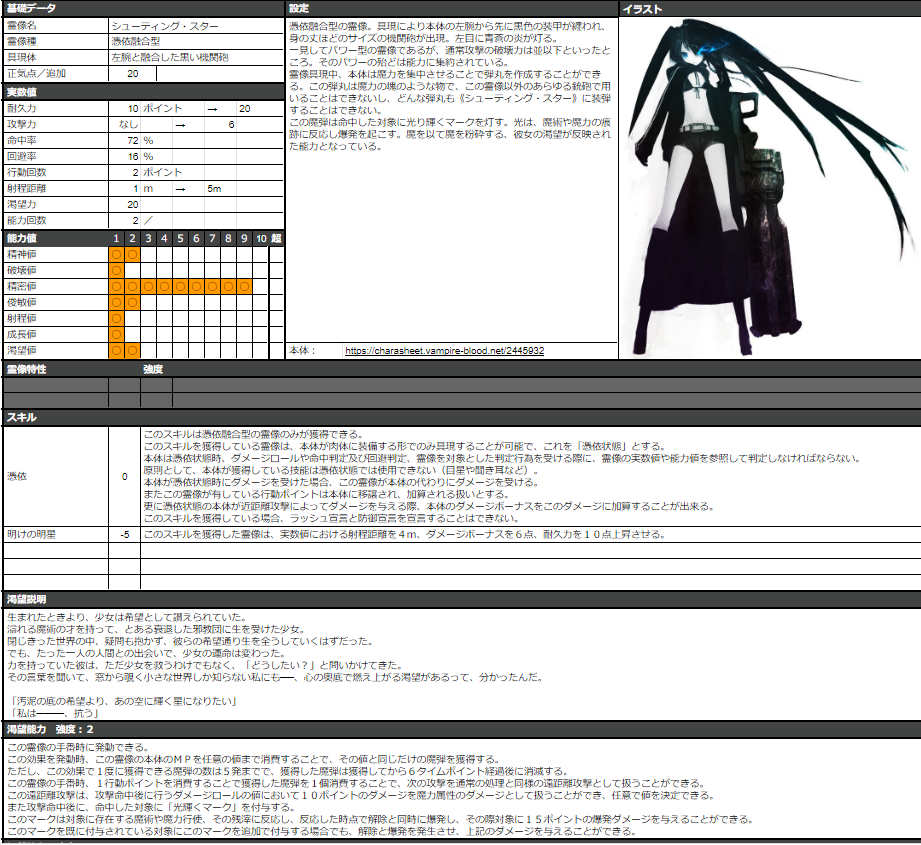This screenshot has width=921, height=845.
Task: Click column header 10 in 能力値 grid
Action: 261,238
